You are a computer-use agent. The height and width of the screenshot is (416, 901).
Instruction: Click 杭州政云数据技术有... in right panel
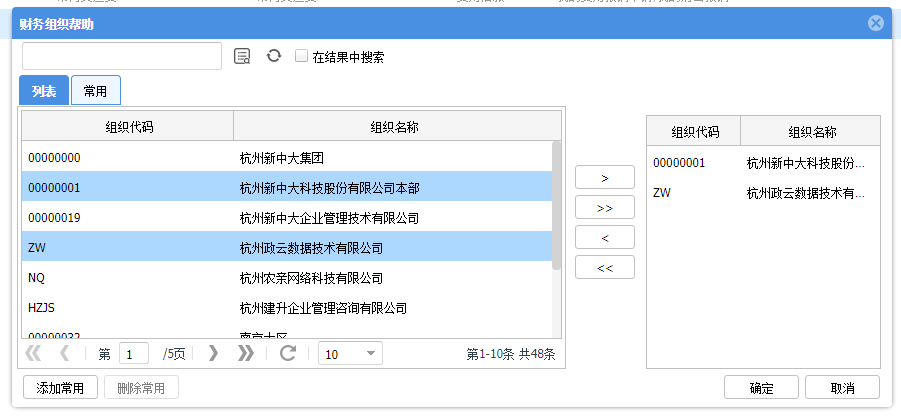(x=805, y=192)
